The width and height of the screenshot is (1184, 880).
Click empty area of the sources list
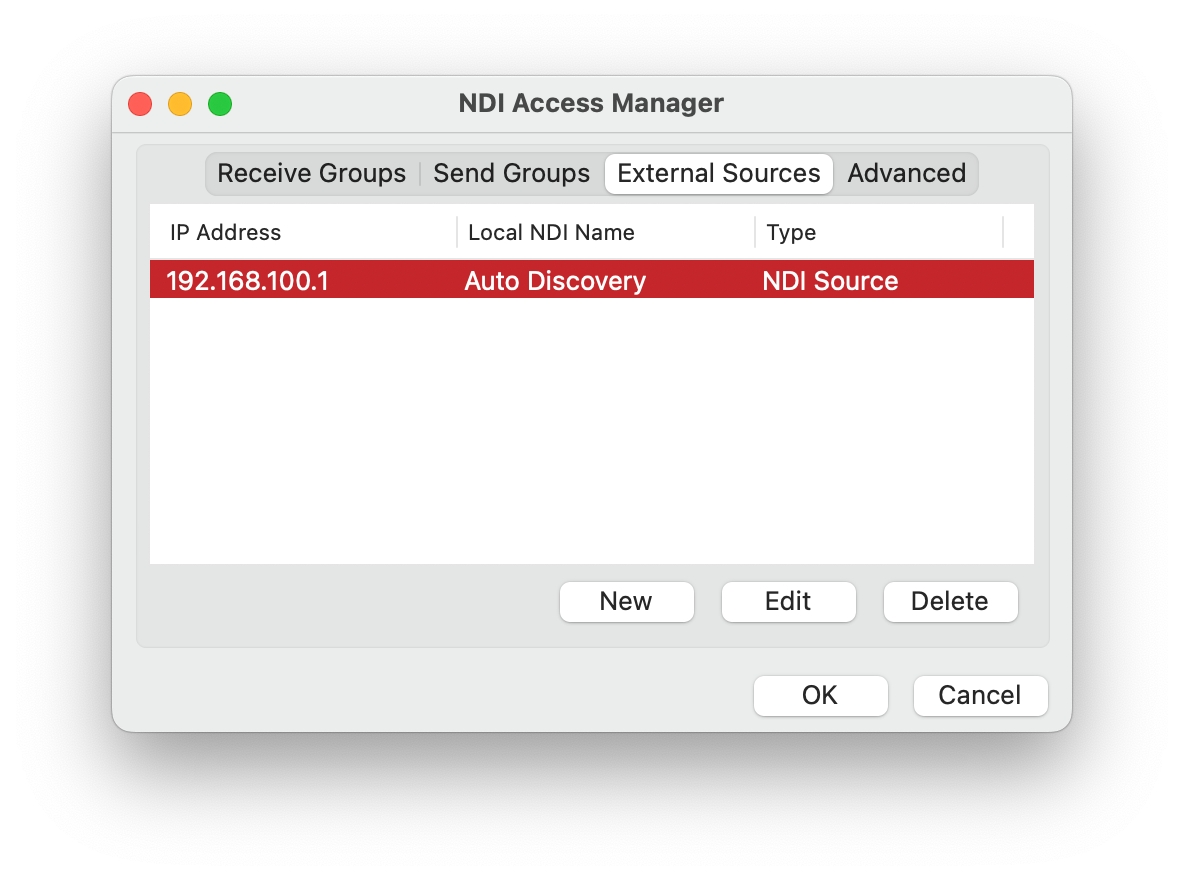coord(590,430)
